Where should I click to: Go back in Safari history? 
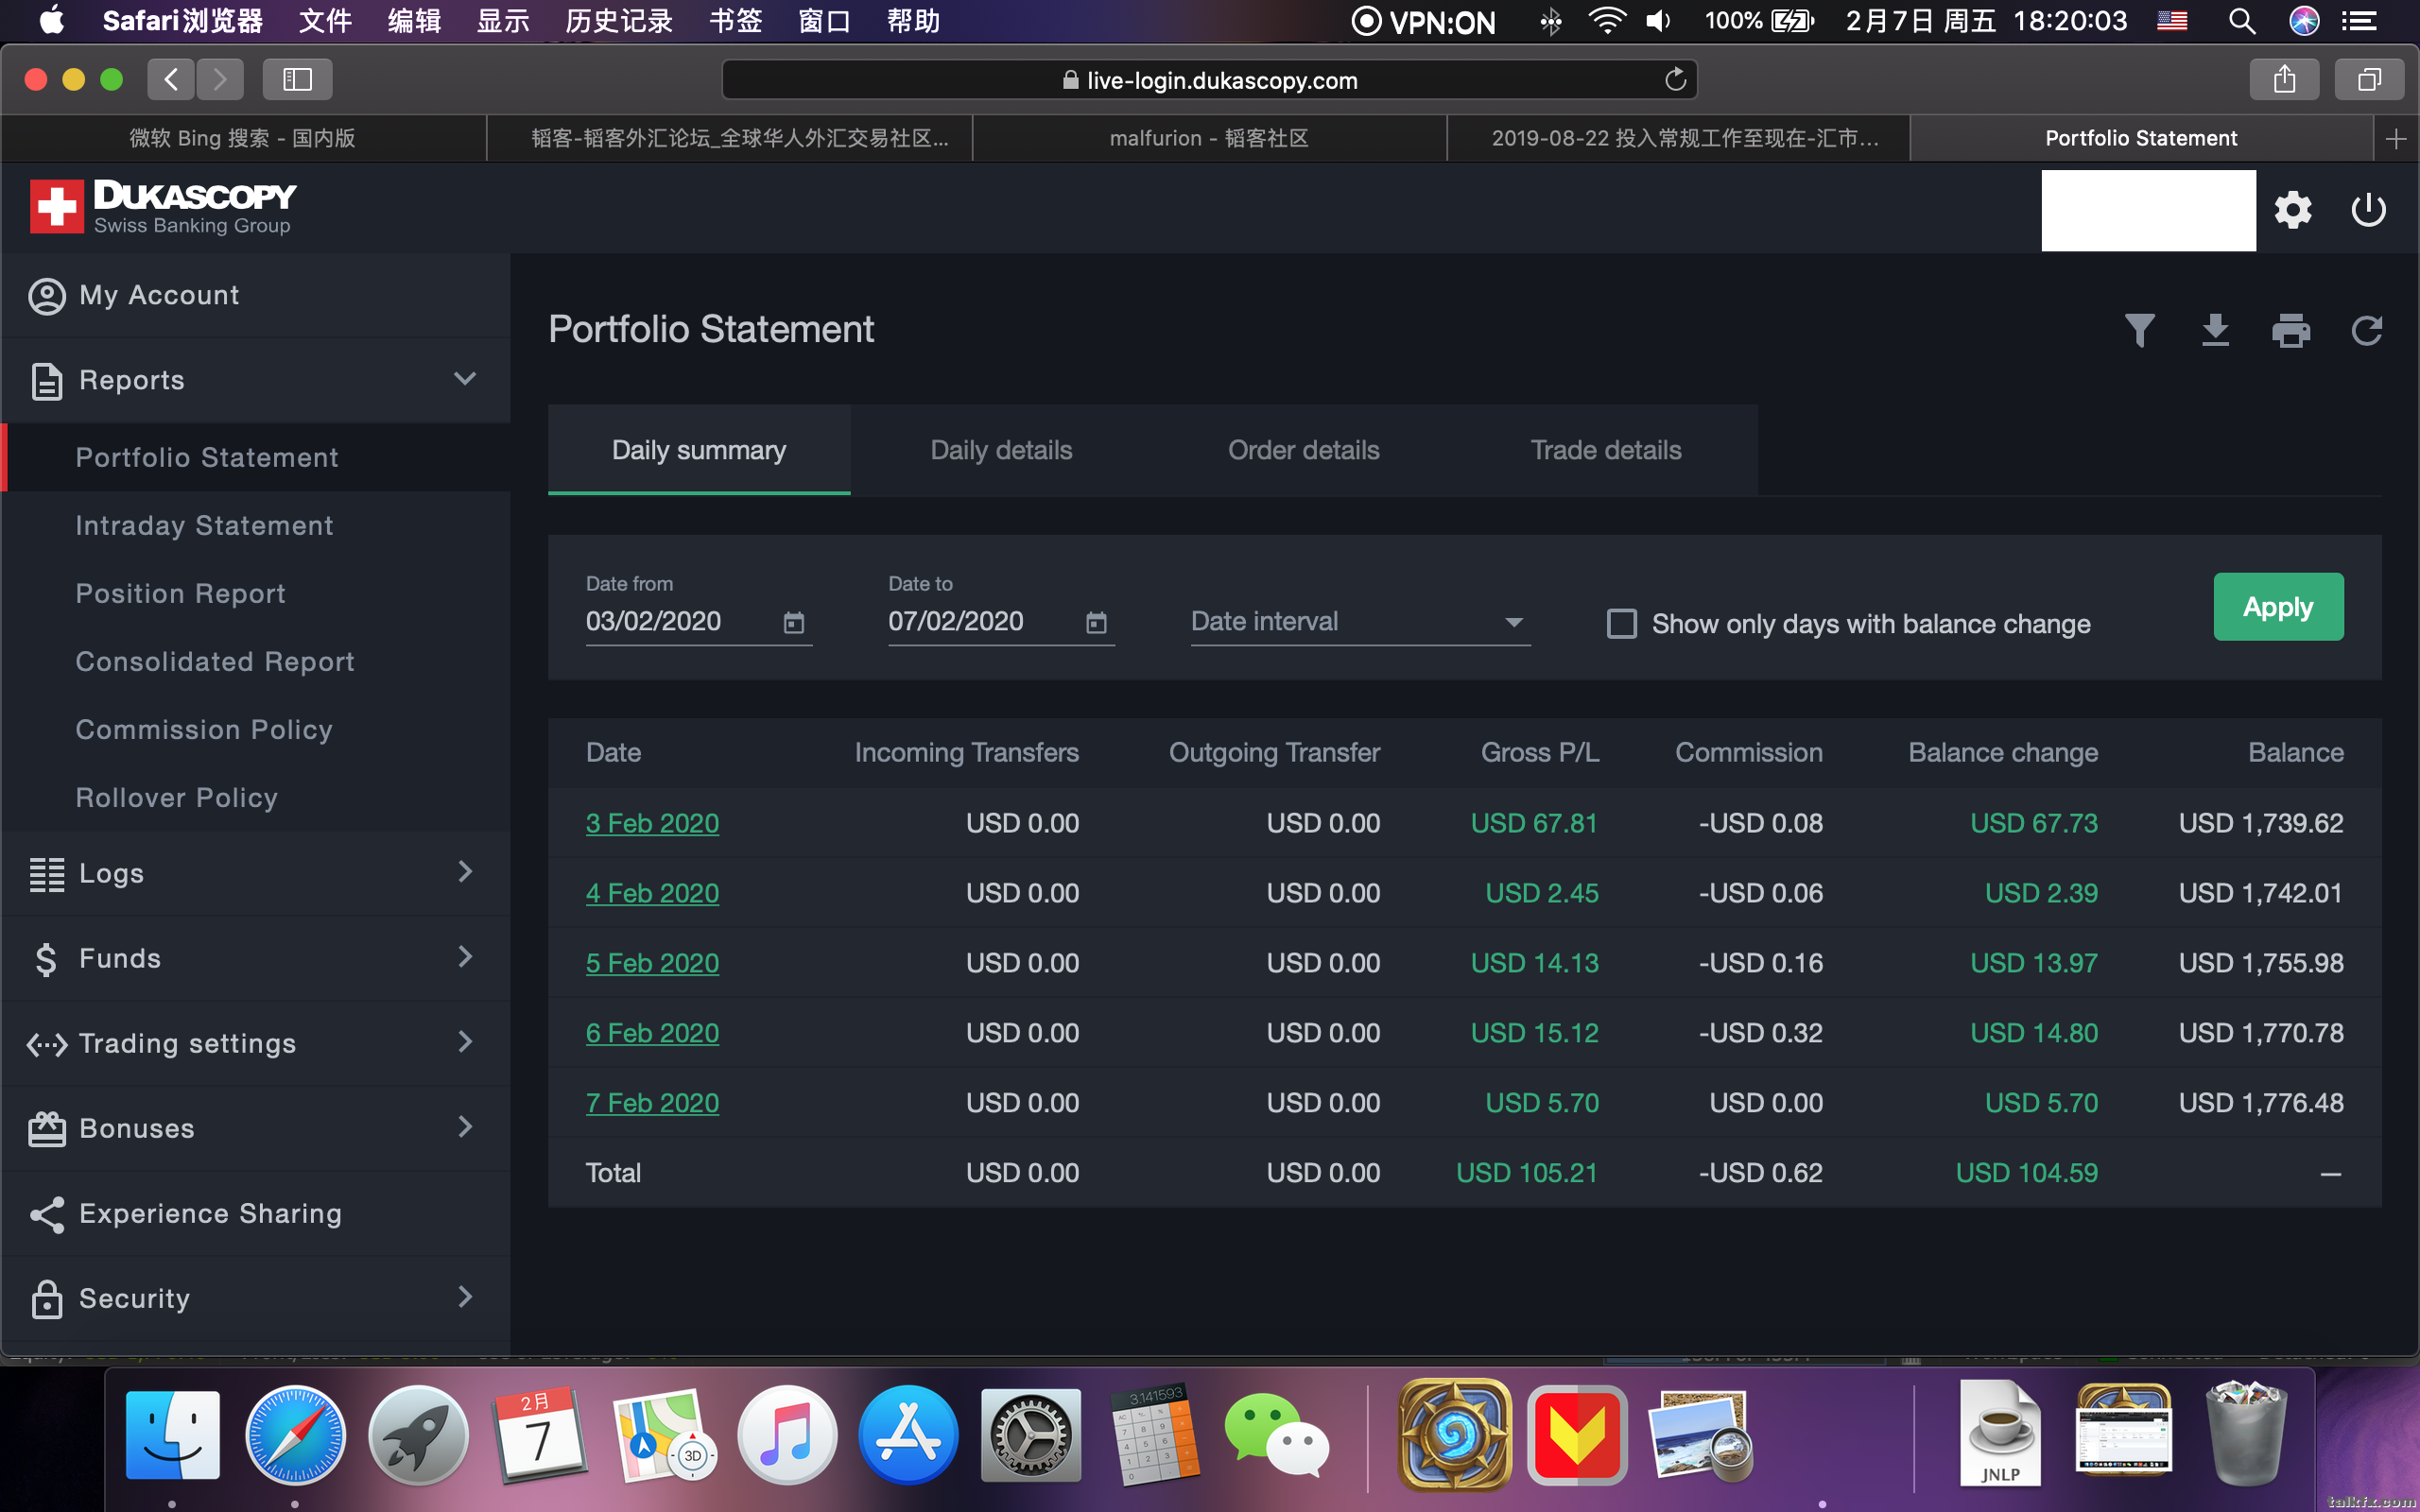171,79
